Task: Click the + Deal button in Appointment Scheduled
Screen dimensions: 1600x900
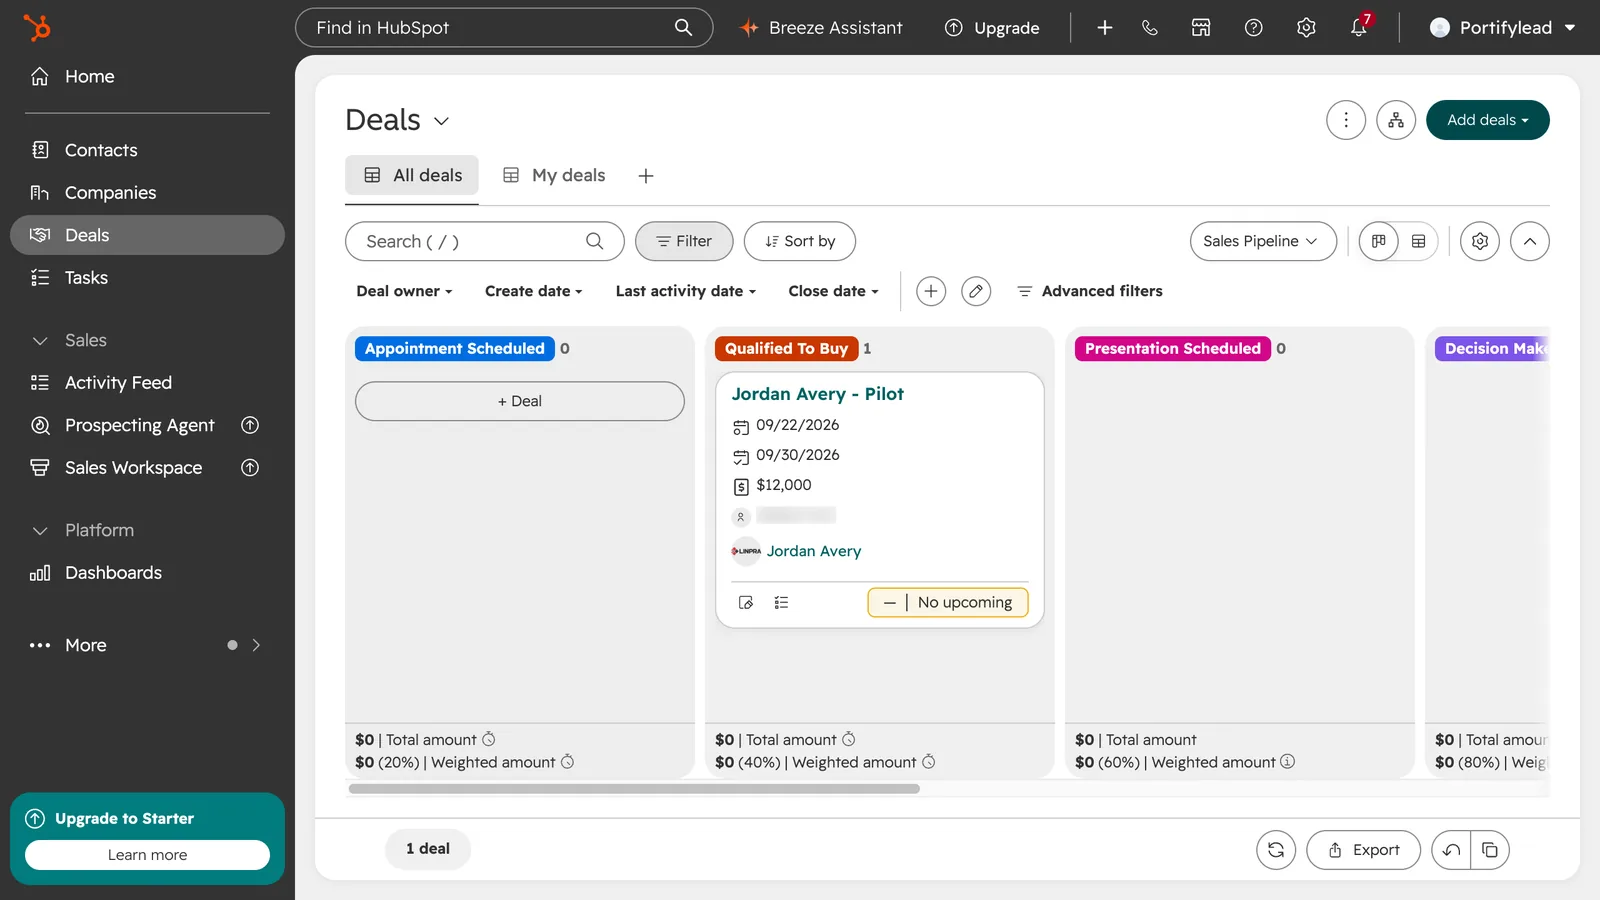Action: (520, 401)
